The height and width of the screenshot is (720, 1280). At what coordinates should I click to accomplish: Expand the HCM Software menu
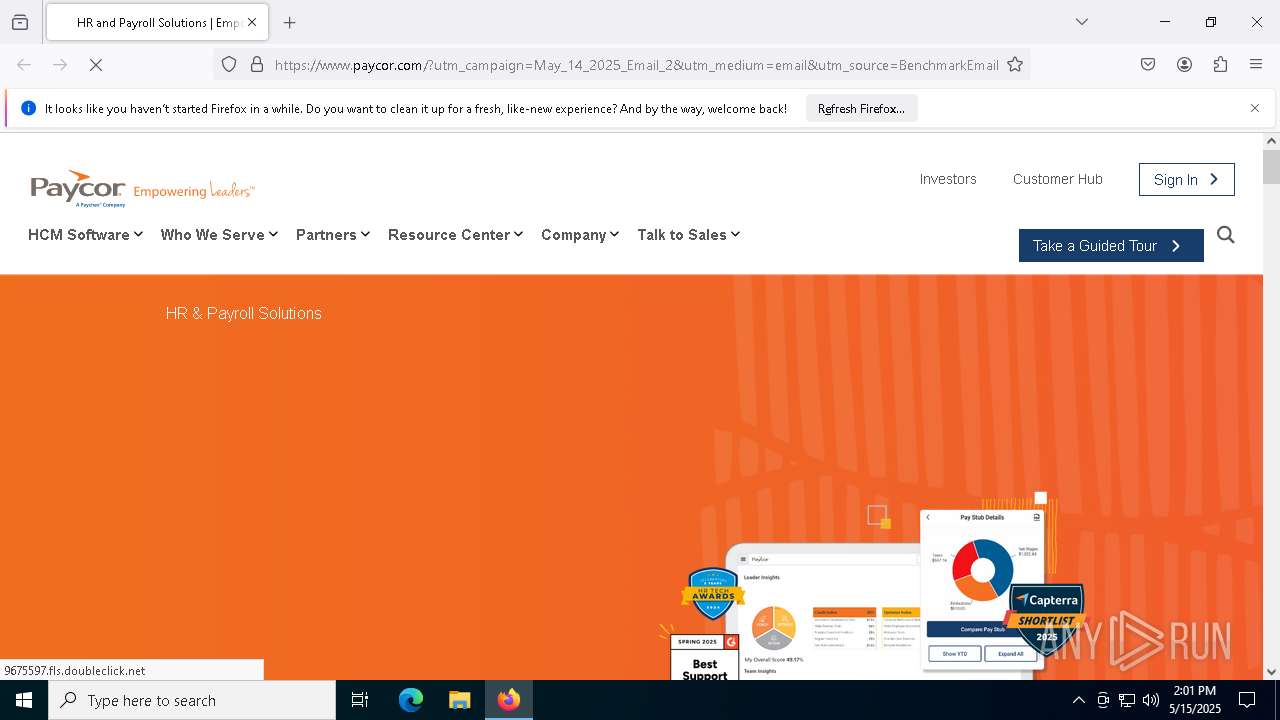85,235
